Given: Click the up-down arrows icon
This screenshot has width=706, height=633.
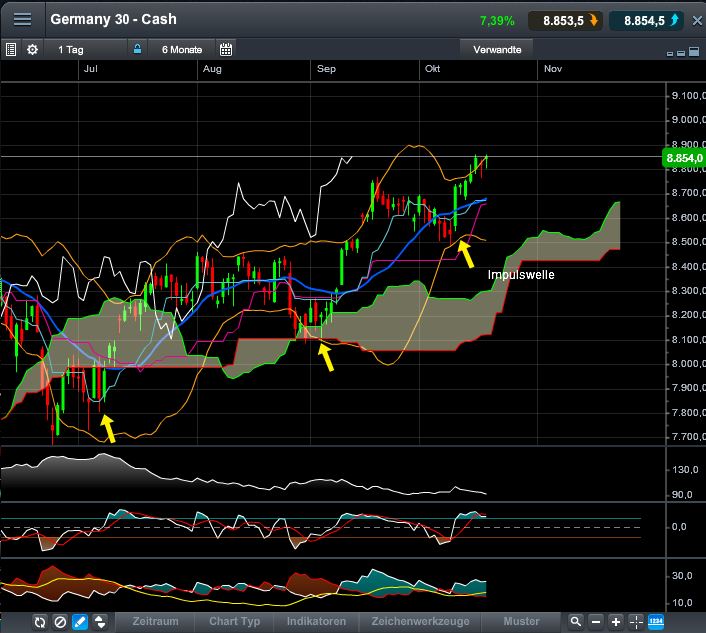Looking at the screenshot, I should pyautogui.click(x=100, y=622).
